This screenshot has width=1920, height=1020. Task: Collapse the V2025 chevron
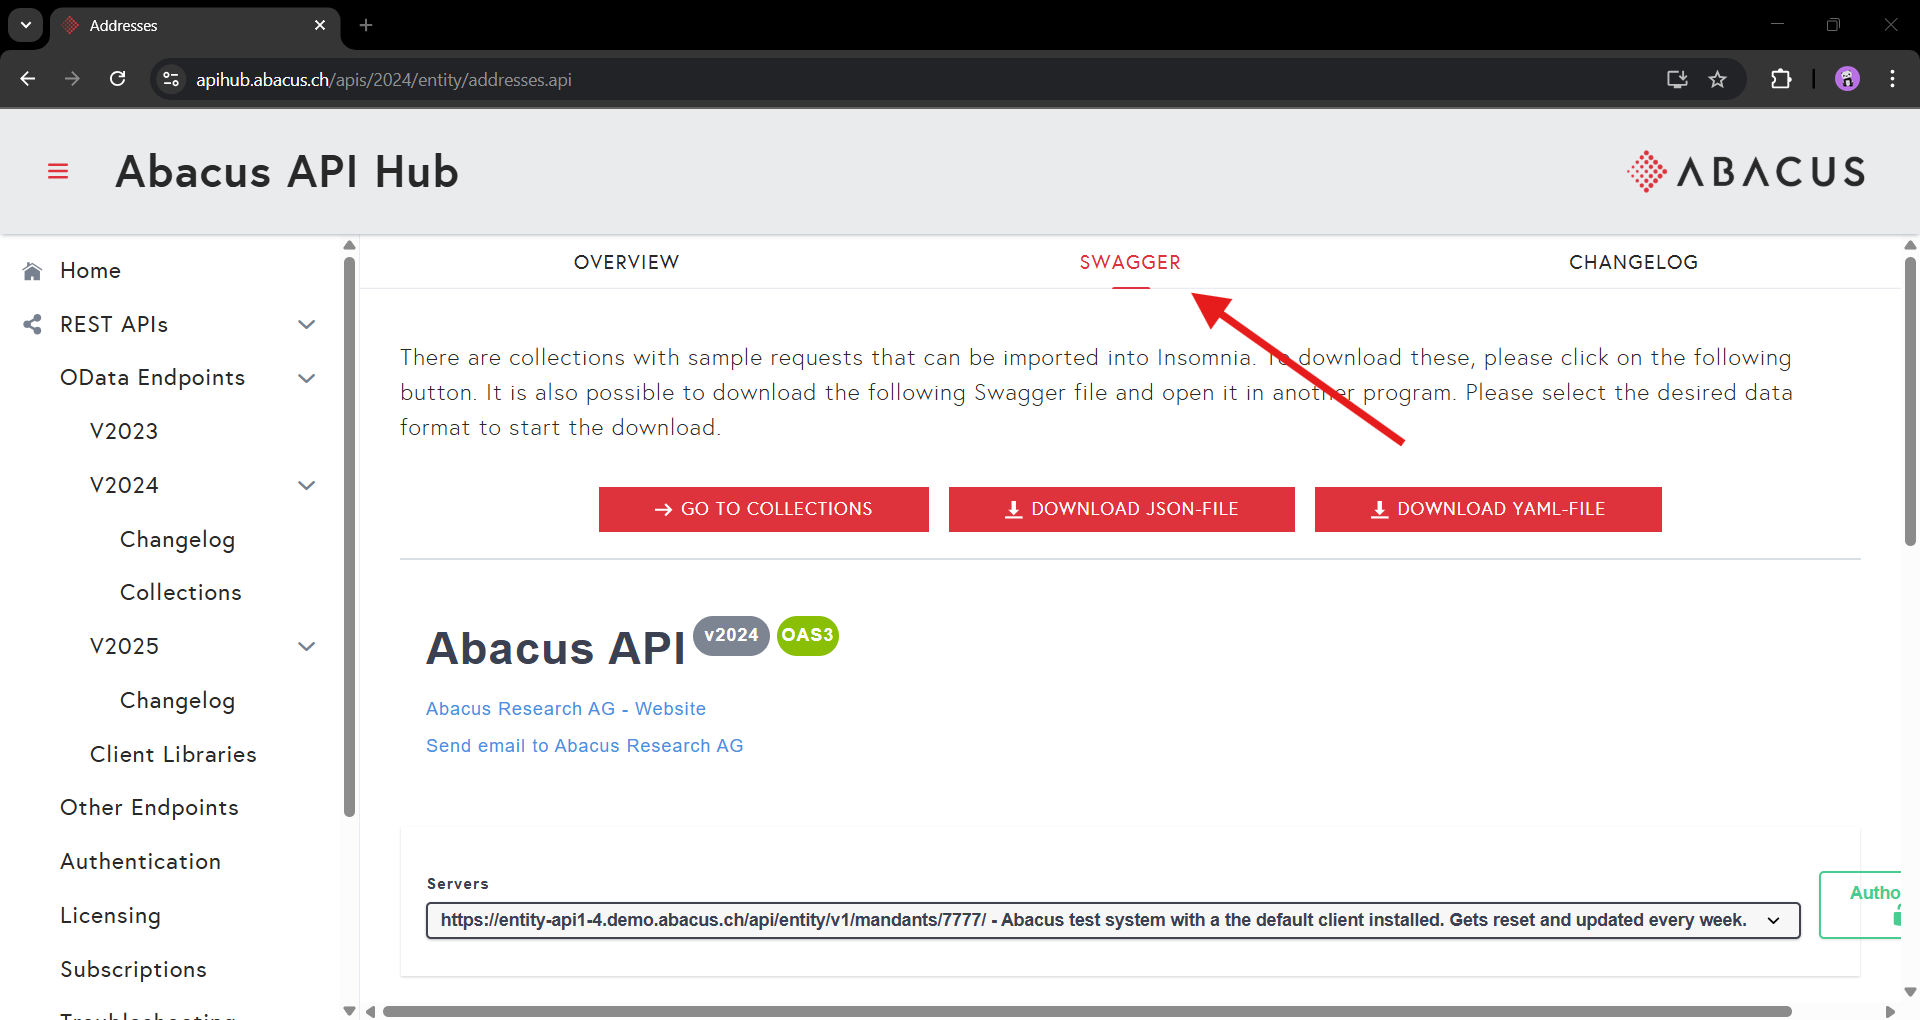click(307, 646)
